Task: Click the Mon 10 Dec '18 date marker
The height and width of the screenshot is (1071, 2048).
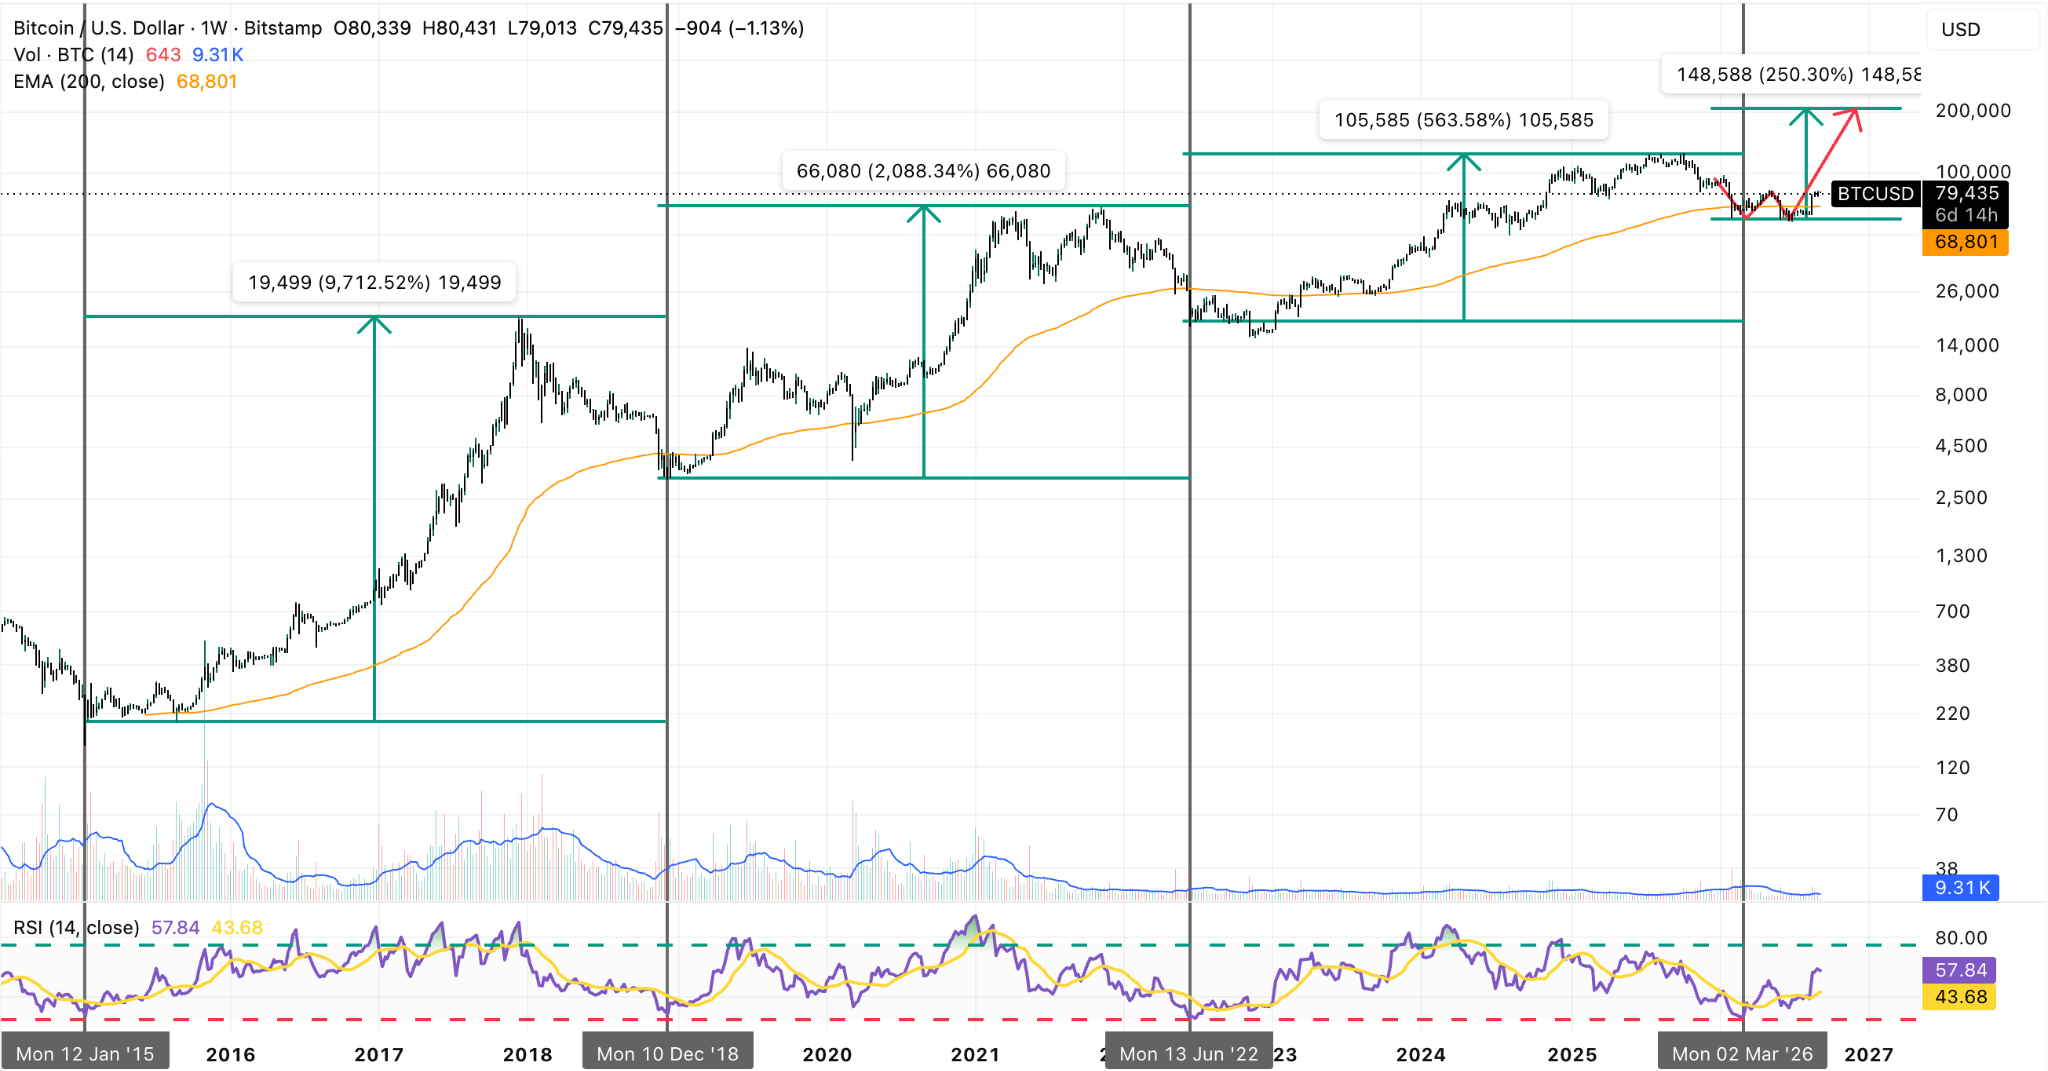Action: 667,1053
